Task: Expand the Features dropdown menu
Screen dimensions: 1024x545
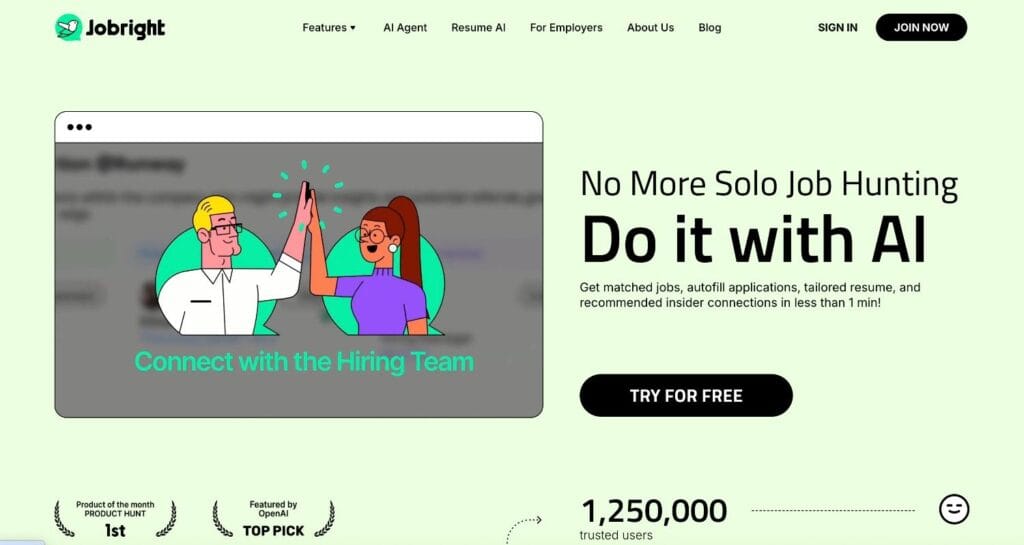Action: tap(328, 27)
